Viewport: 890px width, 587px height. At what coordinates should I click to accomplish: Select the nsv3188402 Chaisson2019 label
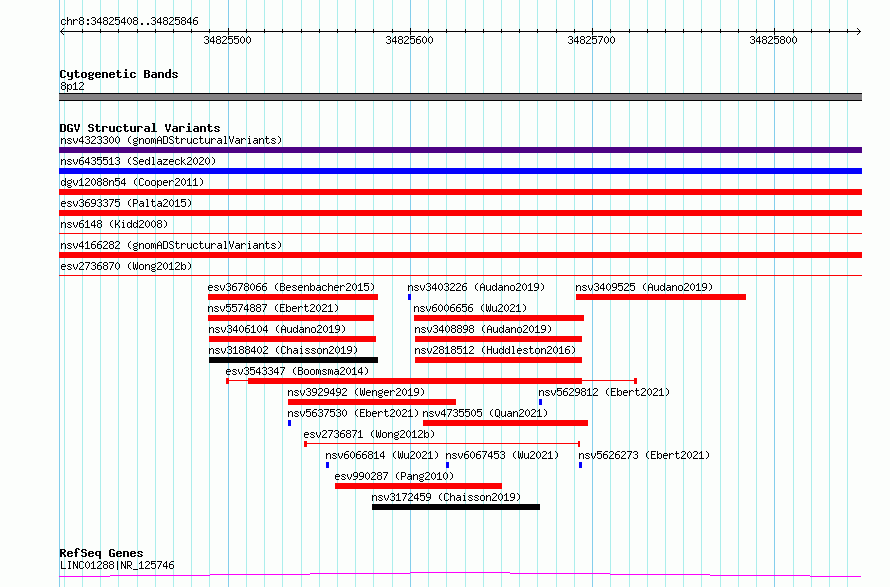coord(283,350)
